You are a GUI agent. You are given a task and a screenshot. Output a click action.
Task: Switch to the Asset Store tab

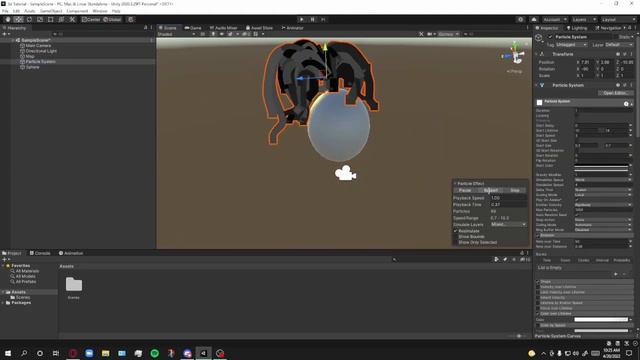click(259, 28)
